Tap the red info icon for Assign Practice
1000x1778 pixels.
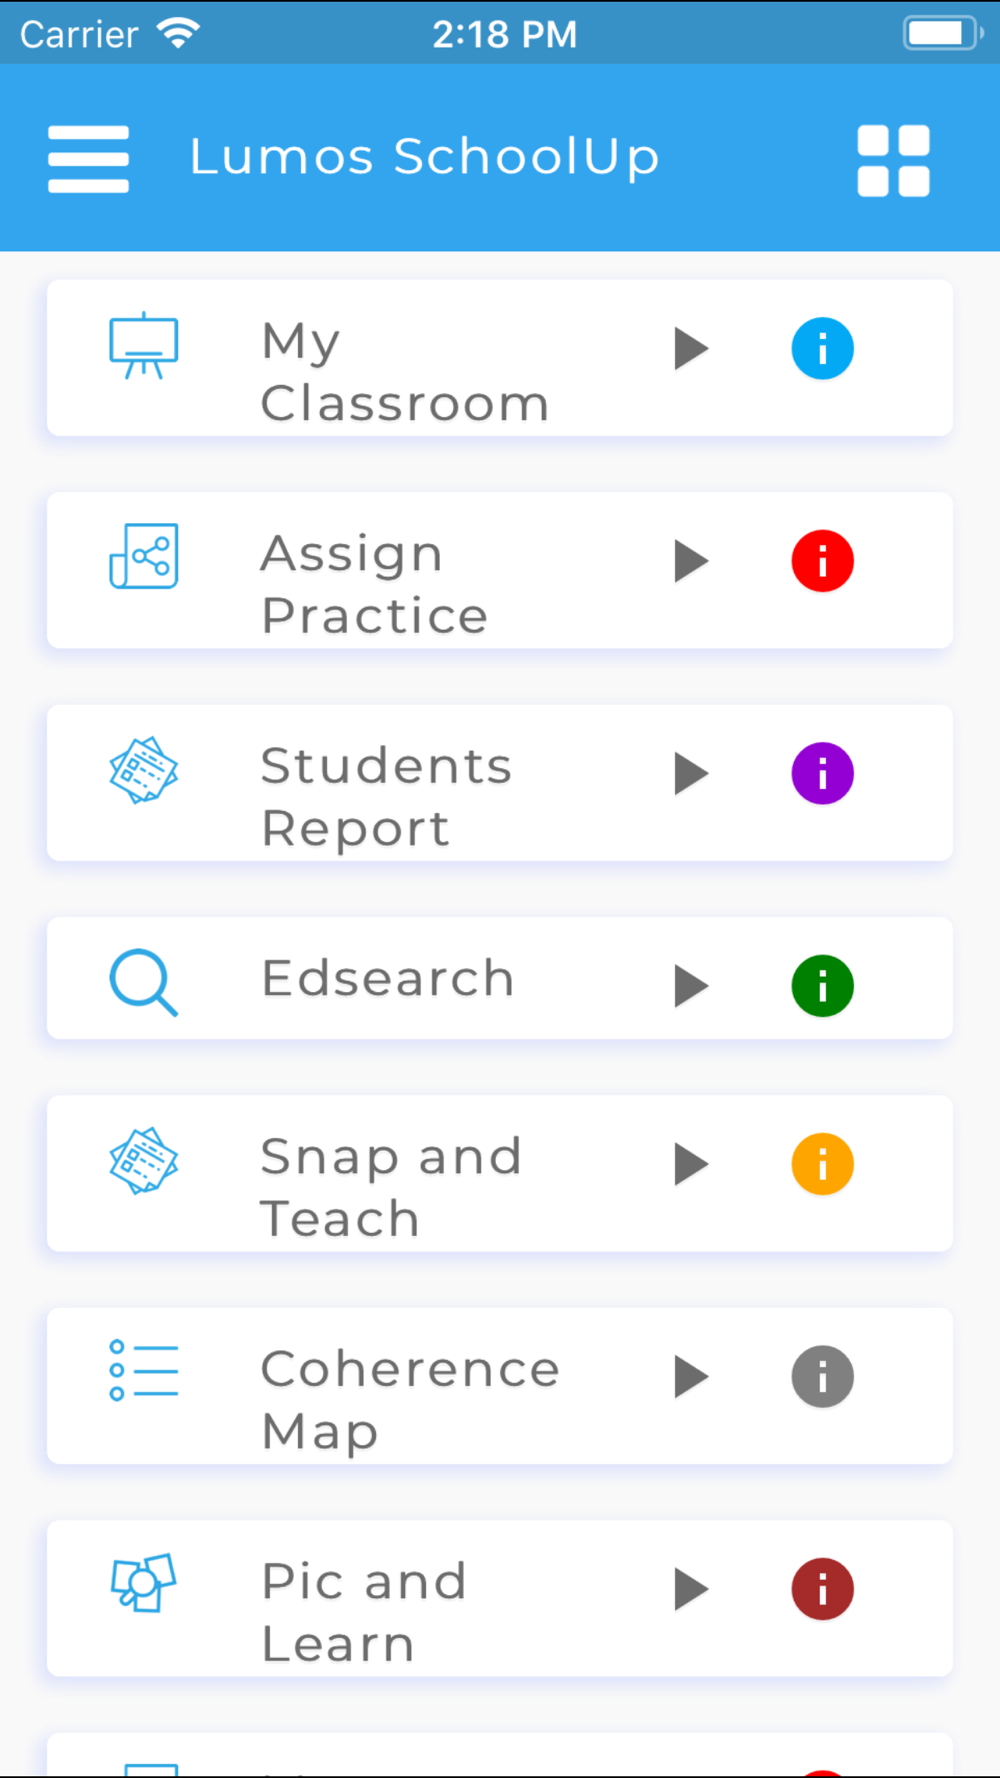tap(822, 561)
